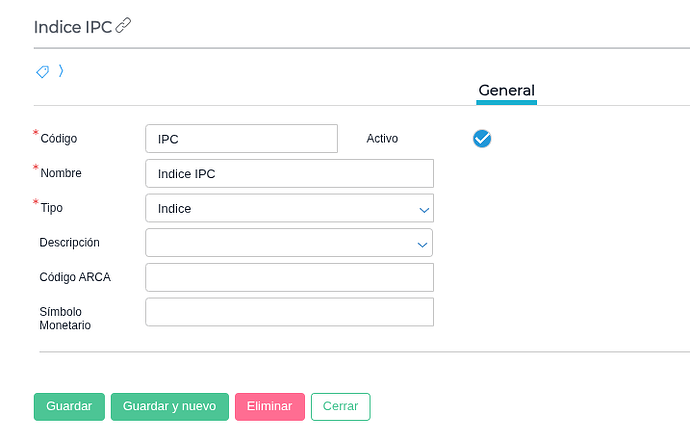Viewport: 690px width, 440px height.
Task: Click the blue tag icon
Action: [42, 71]
